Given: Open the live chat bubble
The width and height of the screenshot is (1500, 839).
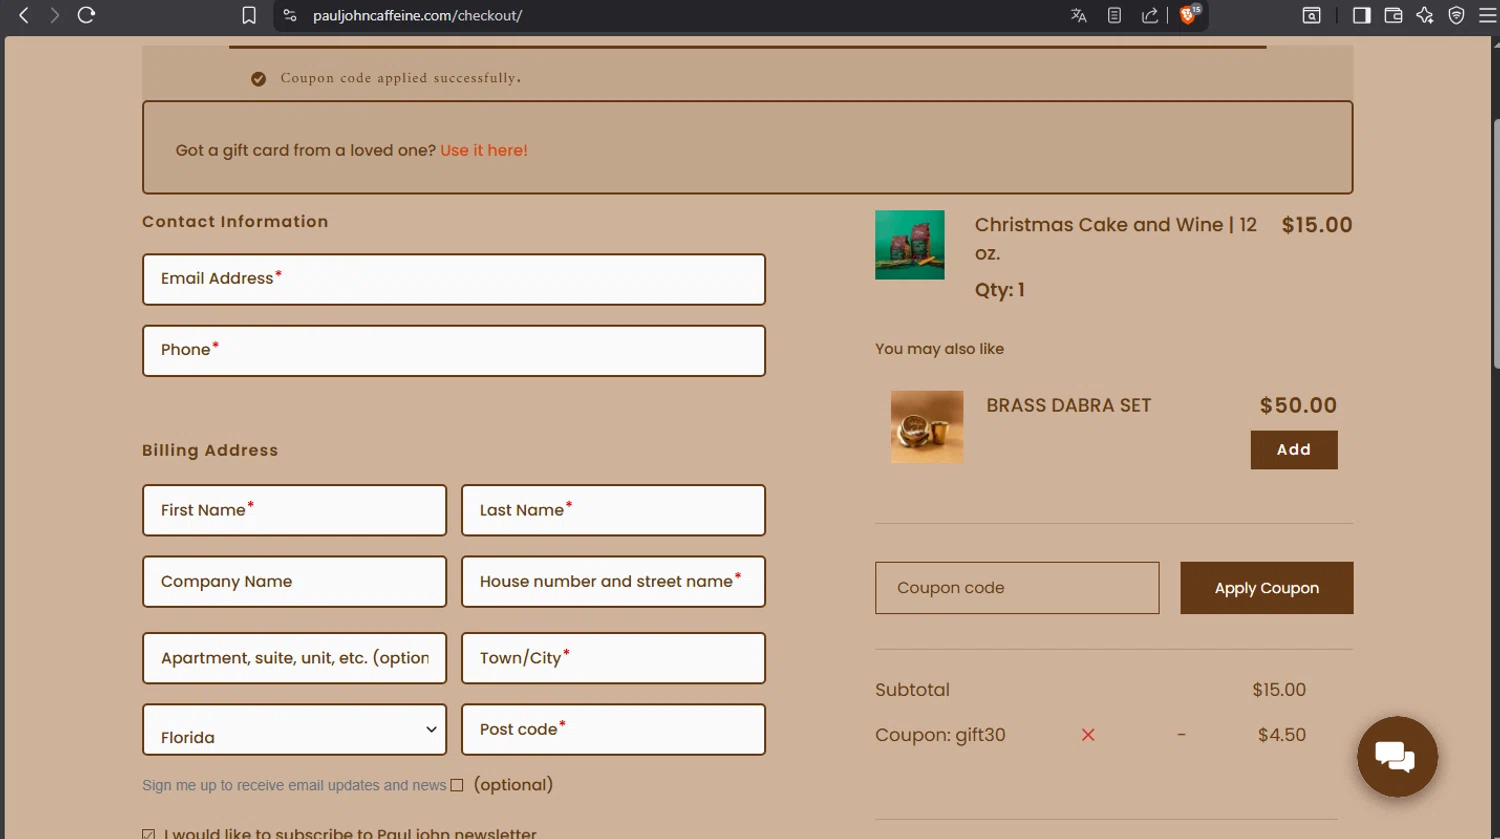Looking at the screenshot, I should 1397,756.
